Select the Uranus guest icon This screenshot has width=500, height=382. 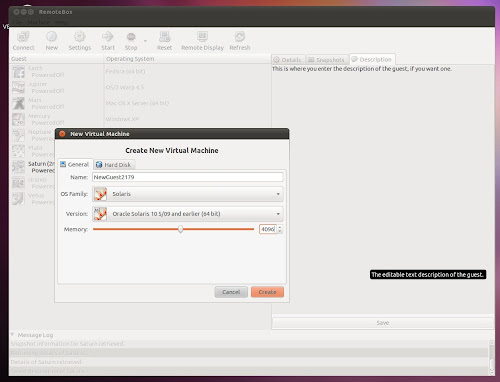click(x=18, y=183)
